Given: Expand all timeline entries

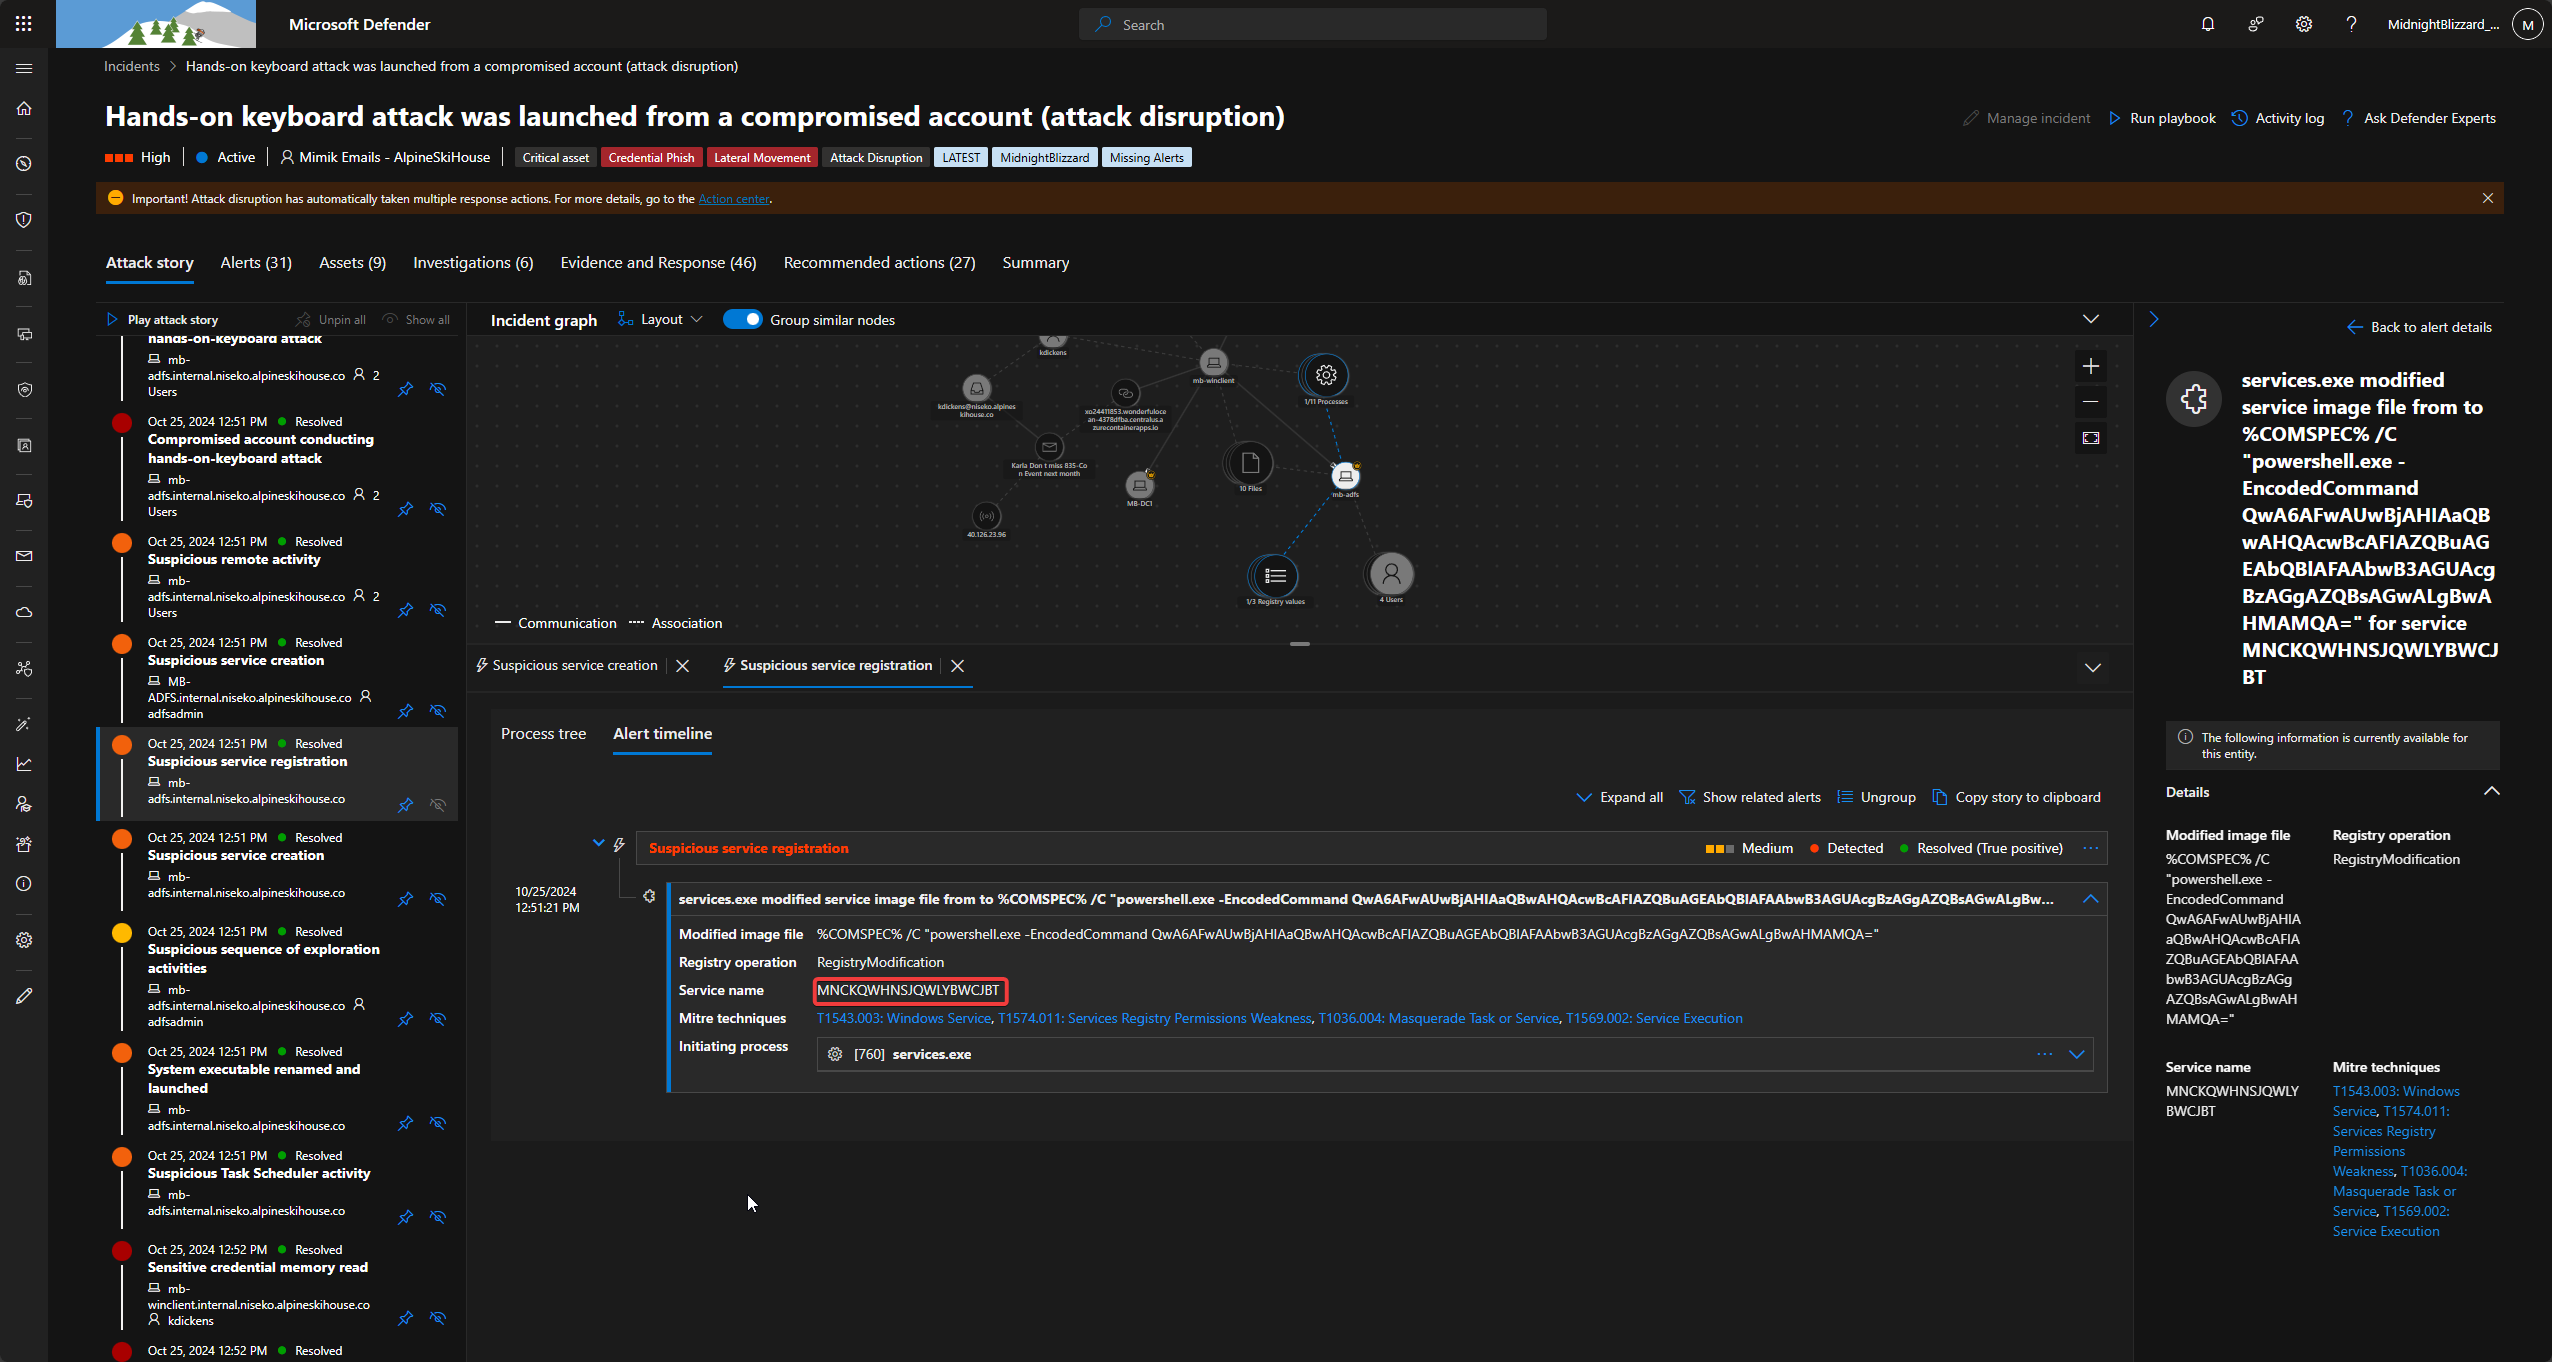Looking at the screenshot, I should point(1618,797).
